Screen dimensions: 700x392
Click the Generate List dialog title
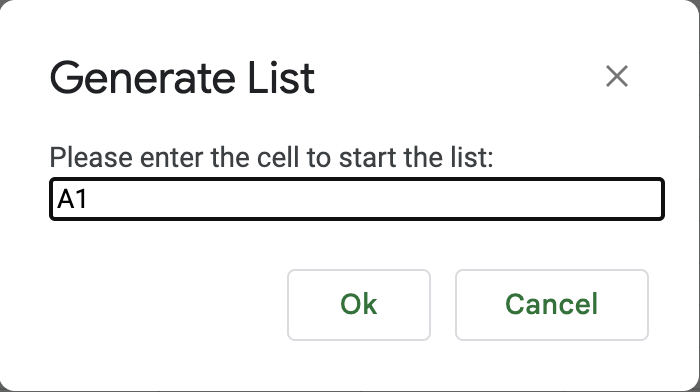click(x=182, y=78)
